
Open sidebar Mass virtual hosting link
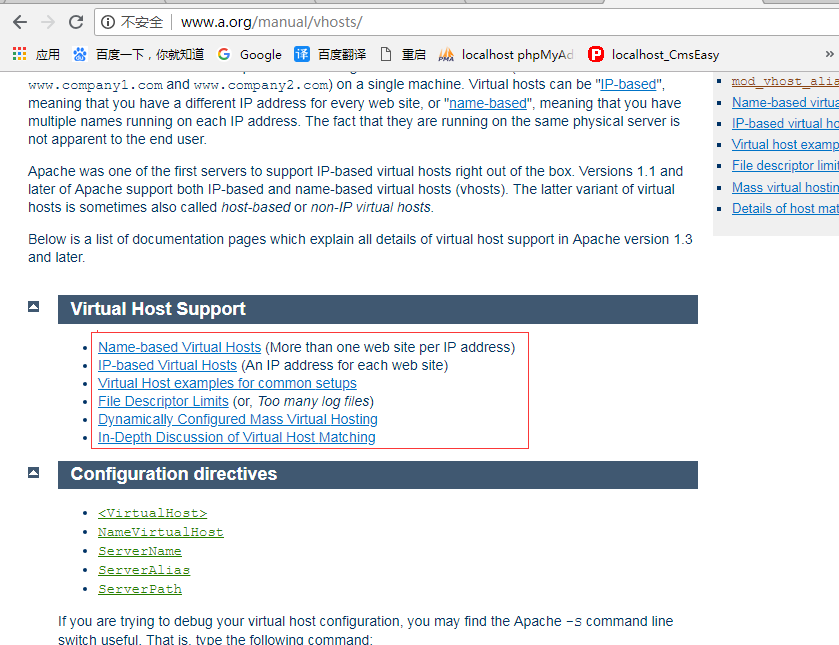coord(785,187)
